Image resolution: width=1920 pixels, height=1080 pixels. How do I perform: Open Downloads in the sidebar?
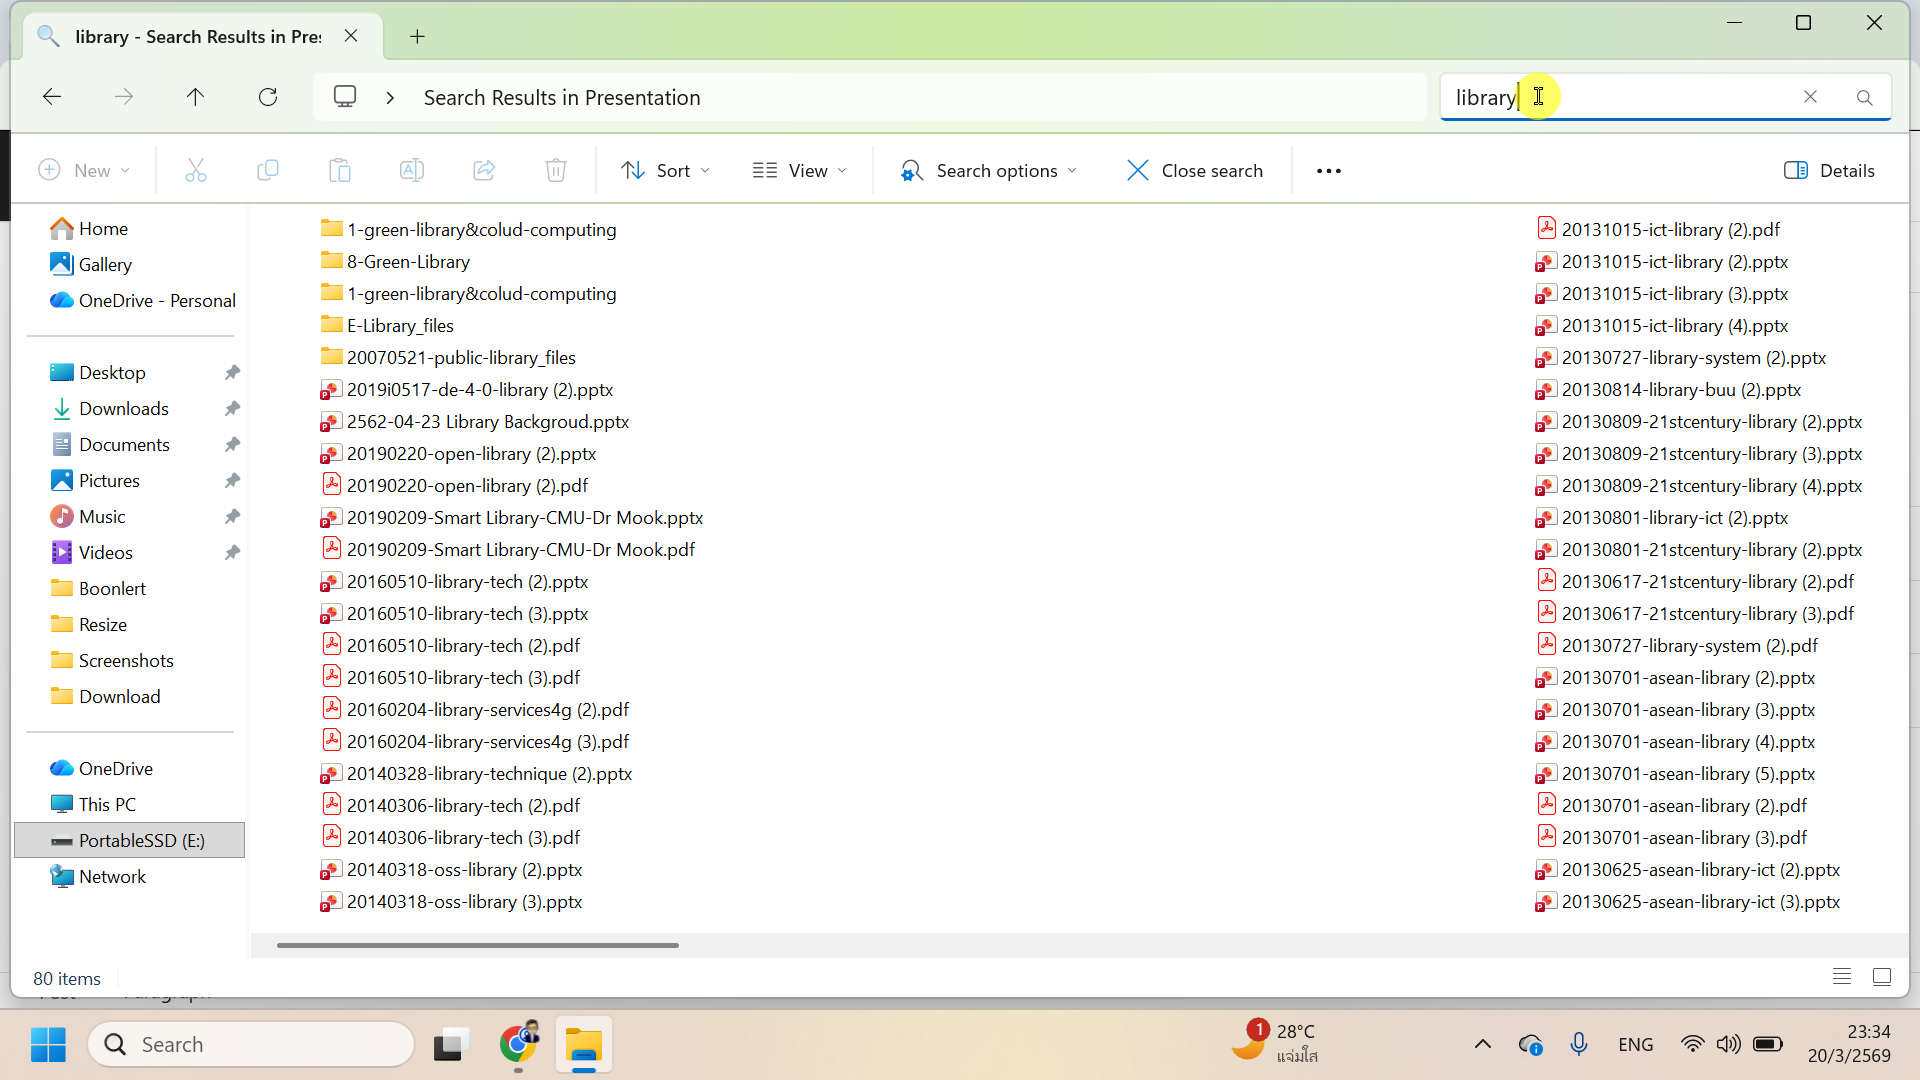pyautogui.click(x=123, y=408)
